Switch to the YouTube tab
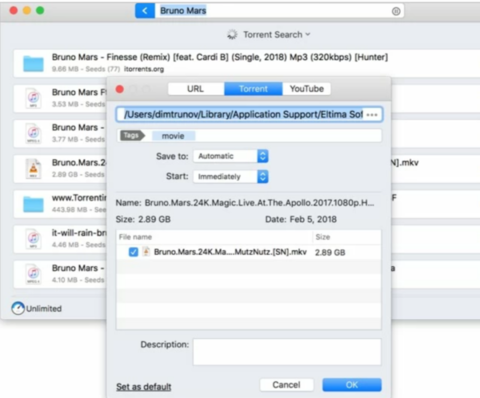The image size is (480, 398). click(x=307, y=89)
